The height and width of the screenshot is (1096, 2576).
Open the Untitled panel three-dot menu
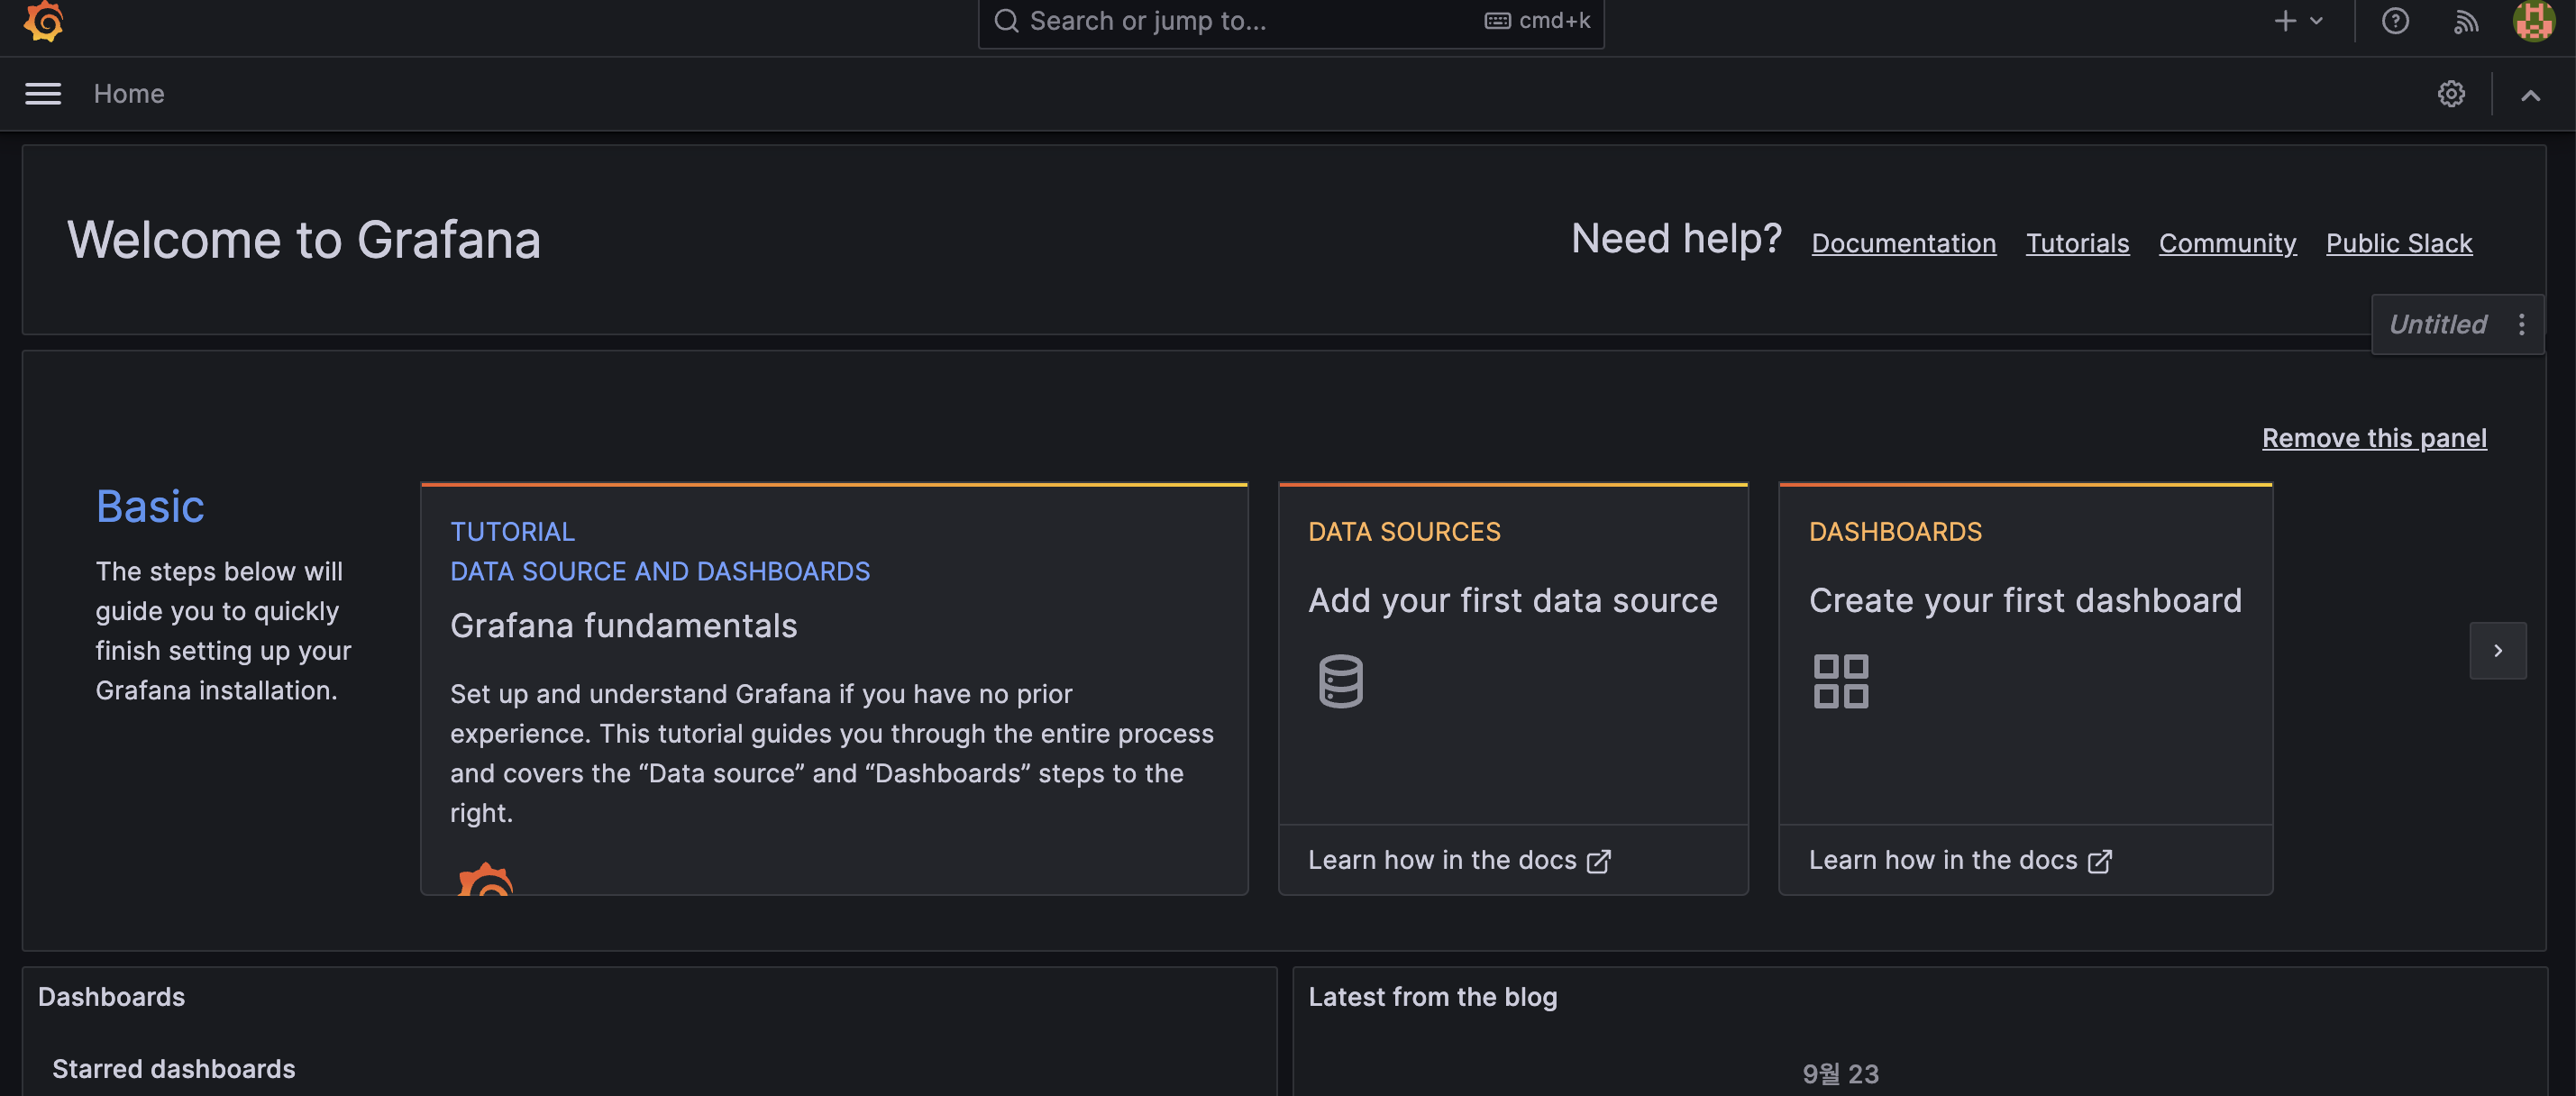point(2521,324)
